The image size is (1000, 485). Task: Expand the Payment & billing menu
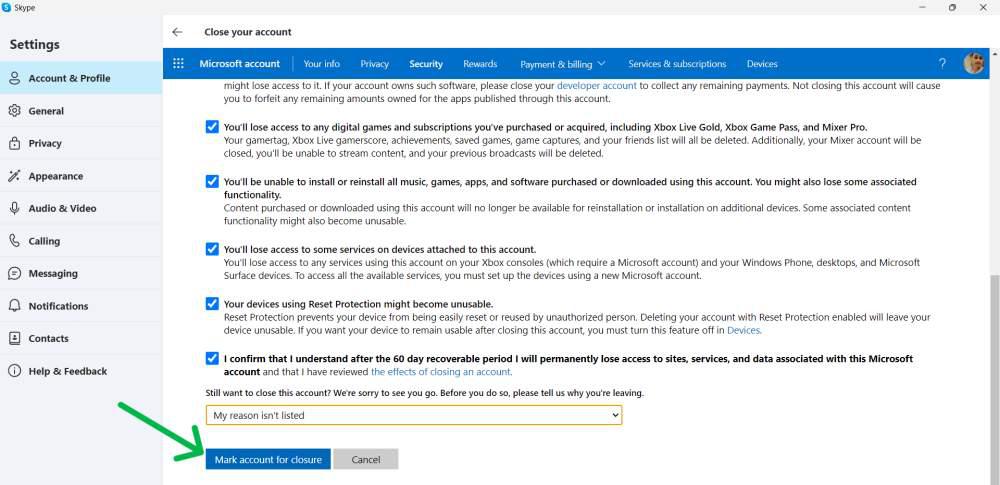pos(562,64)
